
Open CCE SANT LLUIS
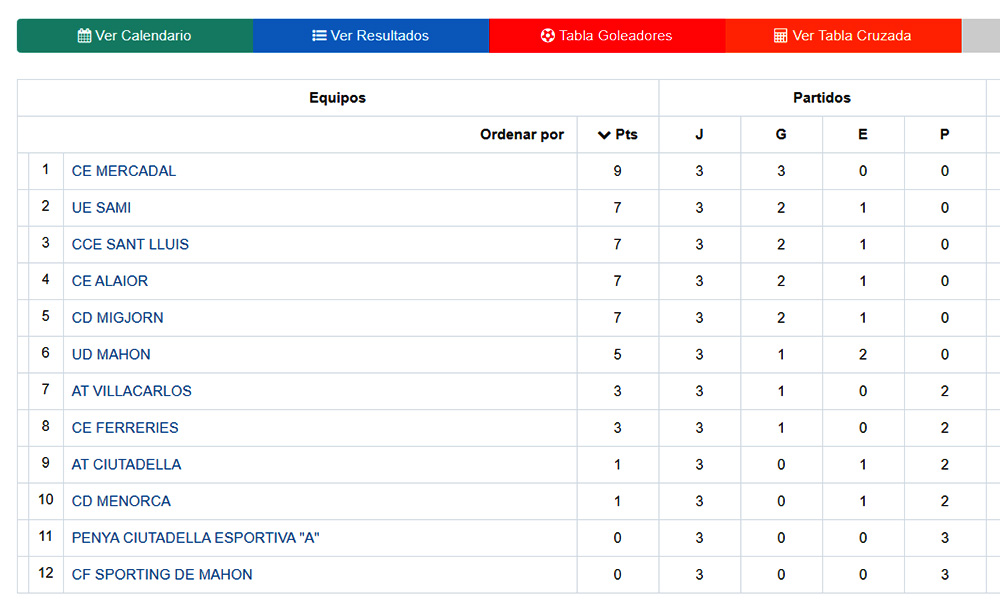(129, 244)
